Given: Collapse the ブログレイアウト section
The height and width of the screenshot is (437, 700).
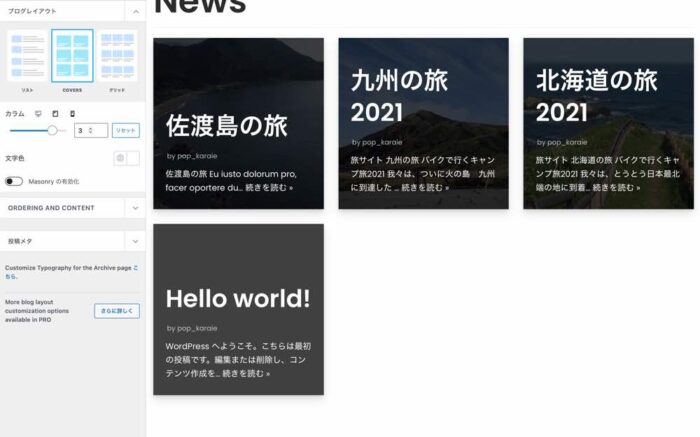Looking at the screenshot, I should pyautogui.click(x=135, y=11).
